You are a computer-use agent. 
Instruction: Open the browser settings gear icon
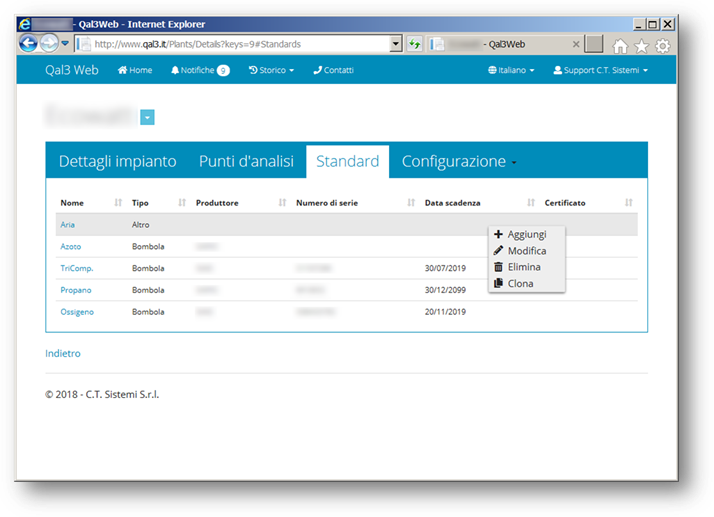click(662, 46)
